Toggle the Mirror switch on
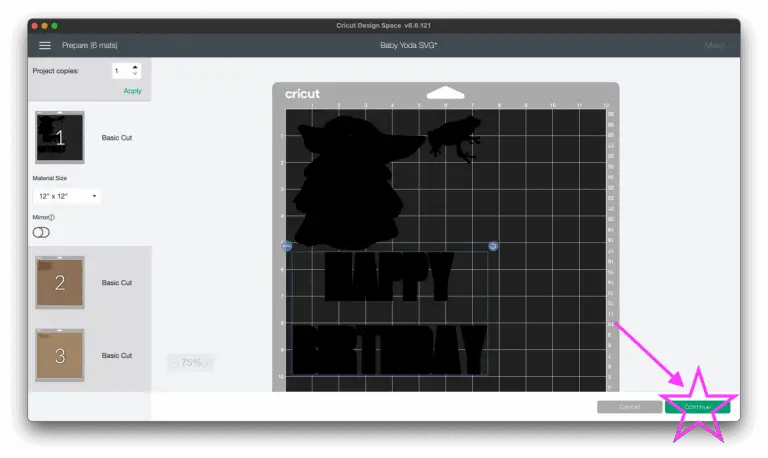768x458 pixels. [x=41, y=232]
